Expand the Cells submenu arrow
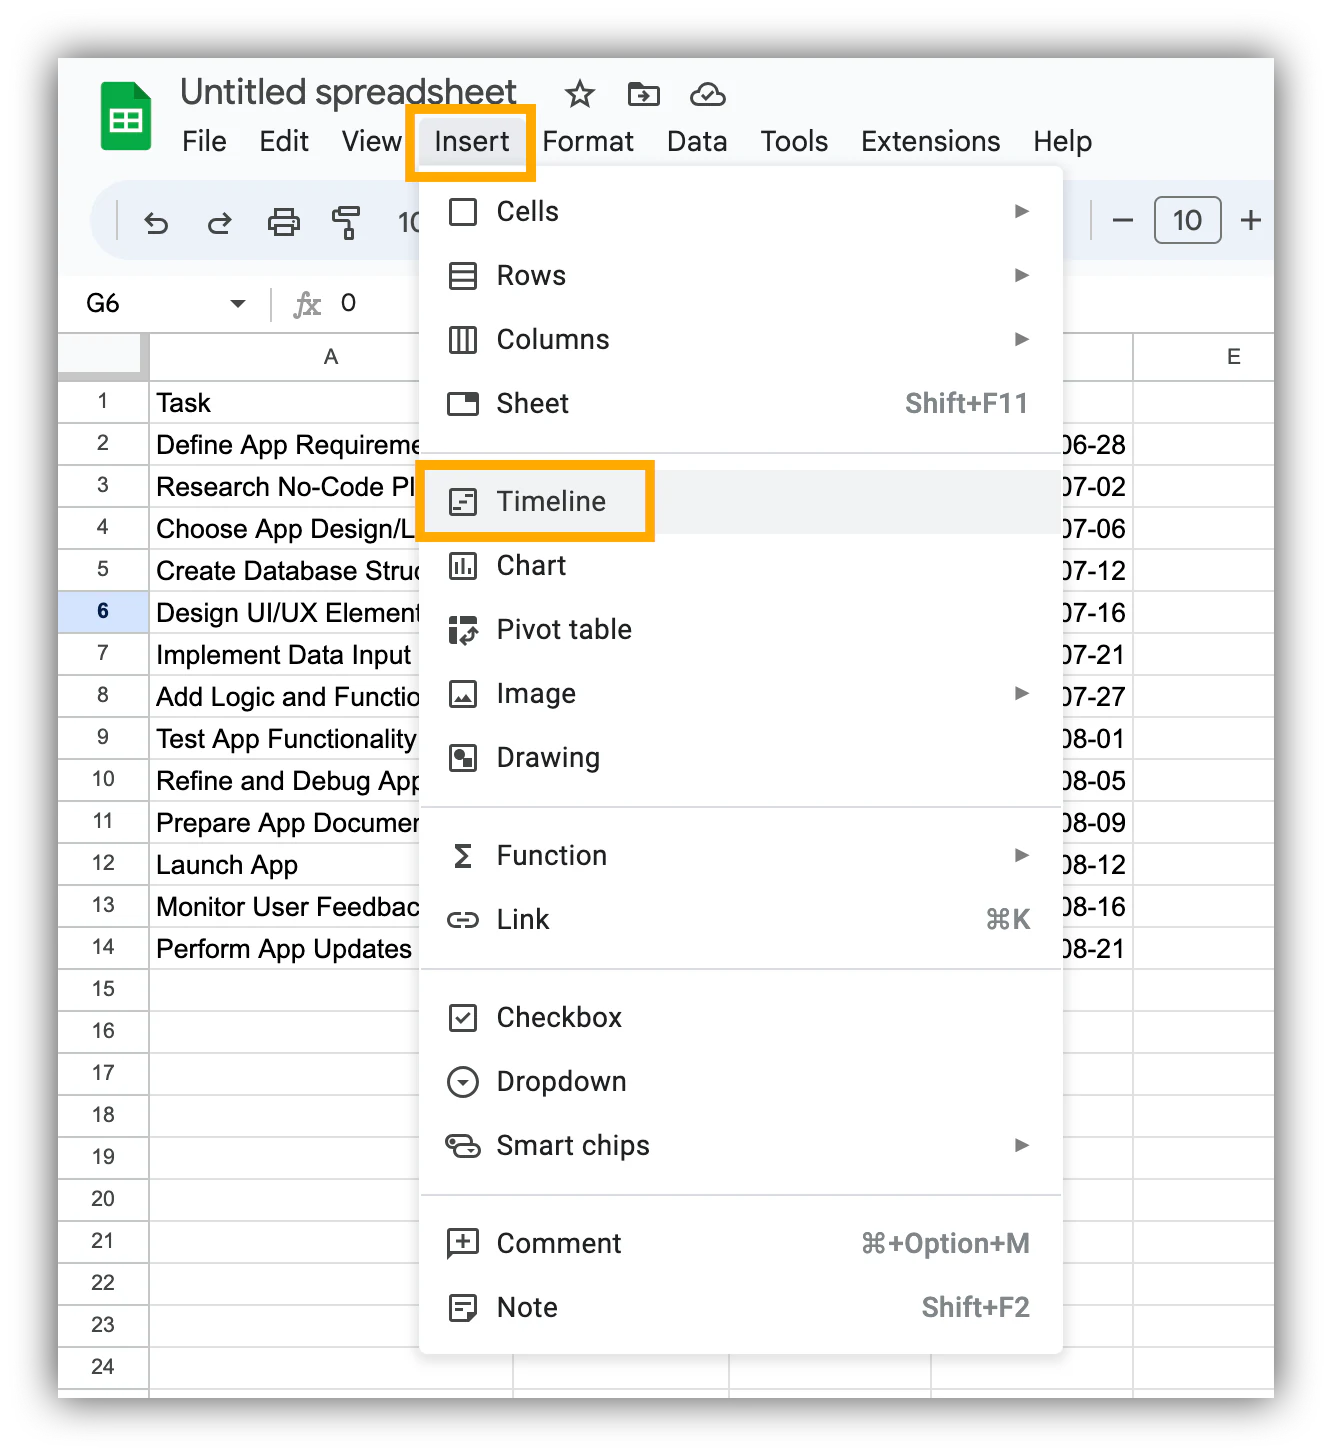Image resolution: width=1332 pixels, height=1456 pixels. click(1021, 211)
